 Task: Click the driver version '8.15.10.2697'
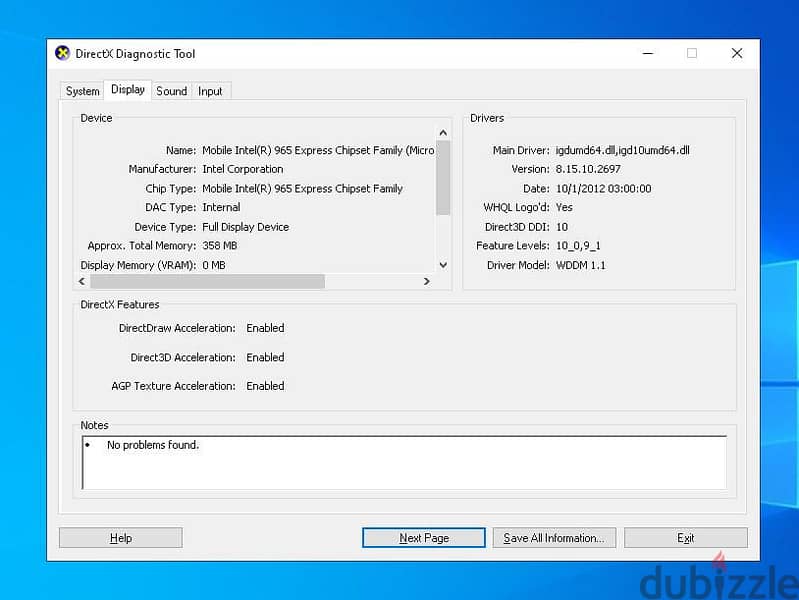click(x=588, y=169)
